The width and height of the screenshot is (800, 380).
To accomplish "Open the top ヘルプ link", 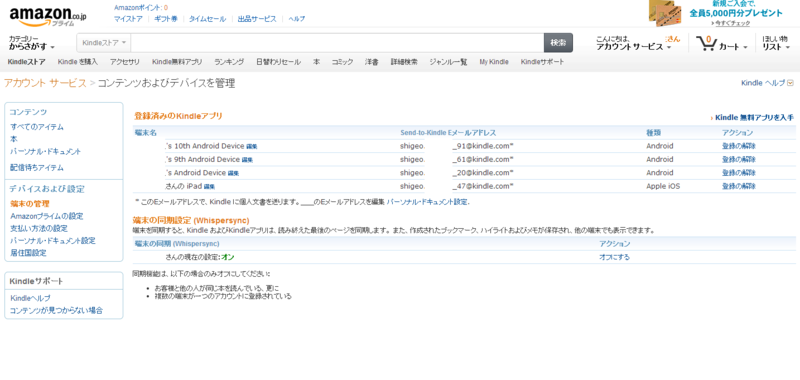I will [296, 19].
